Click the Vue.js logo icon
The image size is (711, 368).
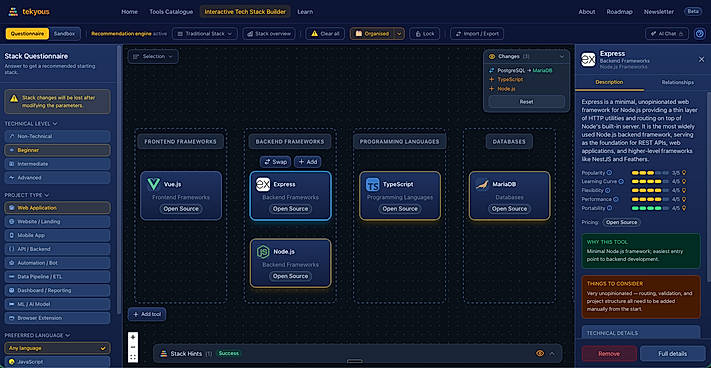tap(154, 184)
